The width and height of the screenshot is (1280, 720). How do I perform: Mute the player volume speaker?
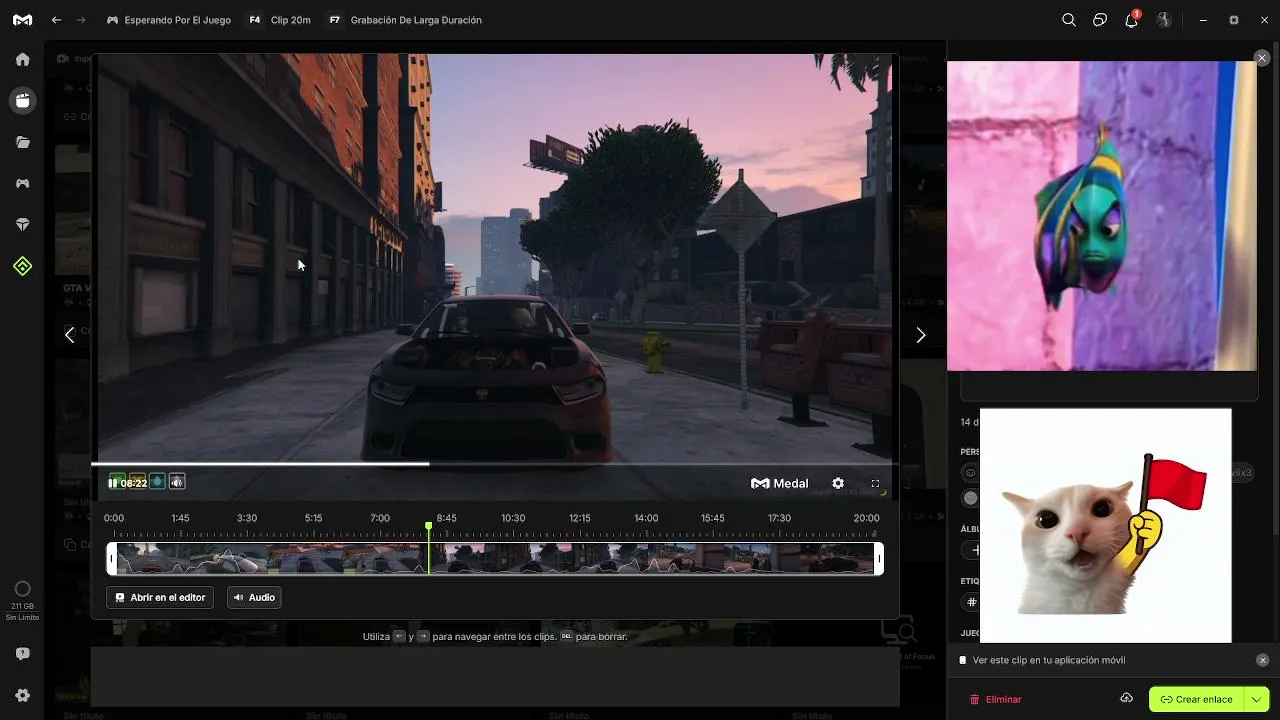pyautogui.click(x=177, y=483)
